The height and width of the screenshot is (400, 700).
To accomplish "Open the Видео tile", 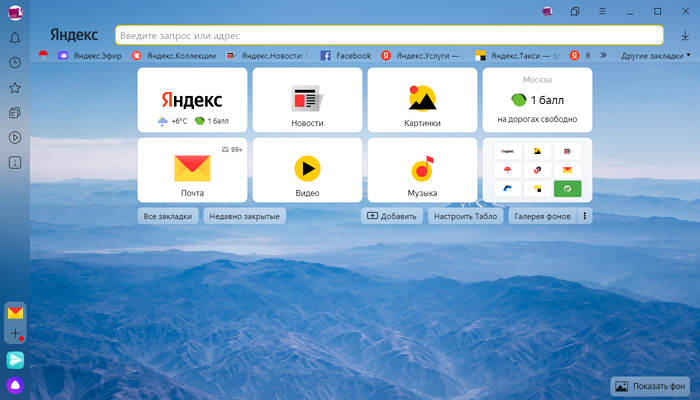I will click(307, 170).
